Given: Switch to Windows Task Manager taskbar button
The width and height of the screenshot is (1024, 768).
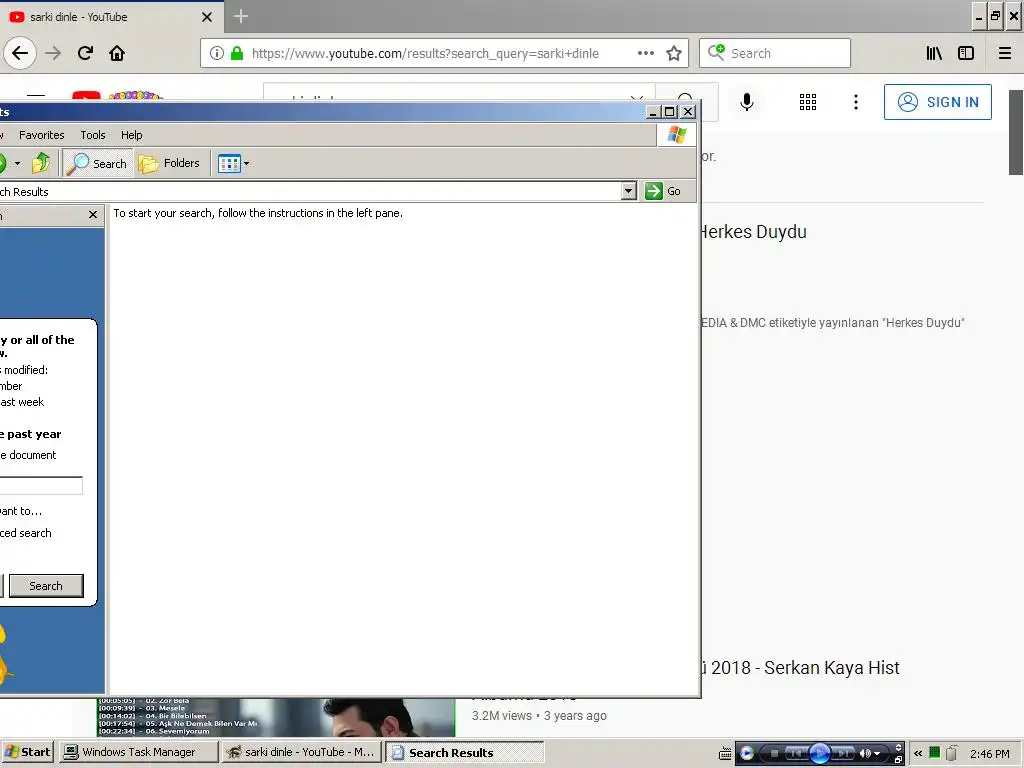Looking at the screenshot, I should (x=138, y=752).
